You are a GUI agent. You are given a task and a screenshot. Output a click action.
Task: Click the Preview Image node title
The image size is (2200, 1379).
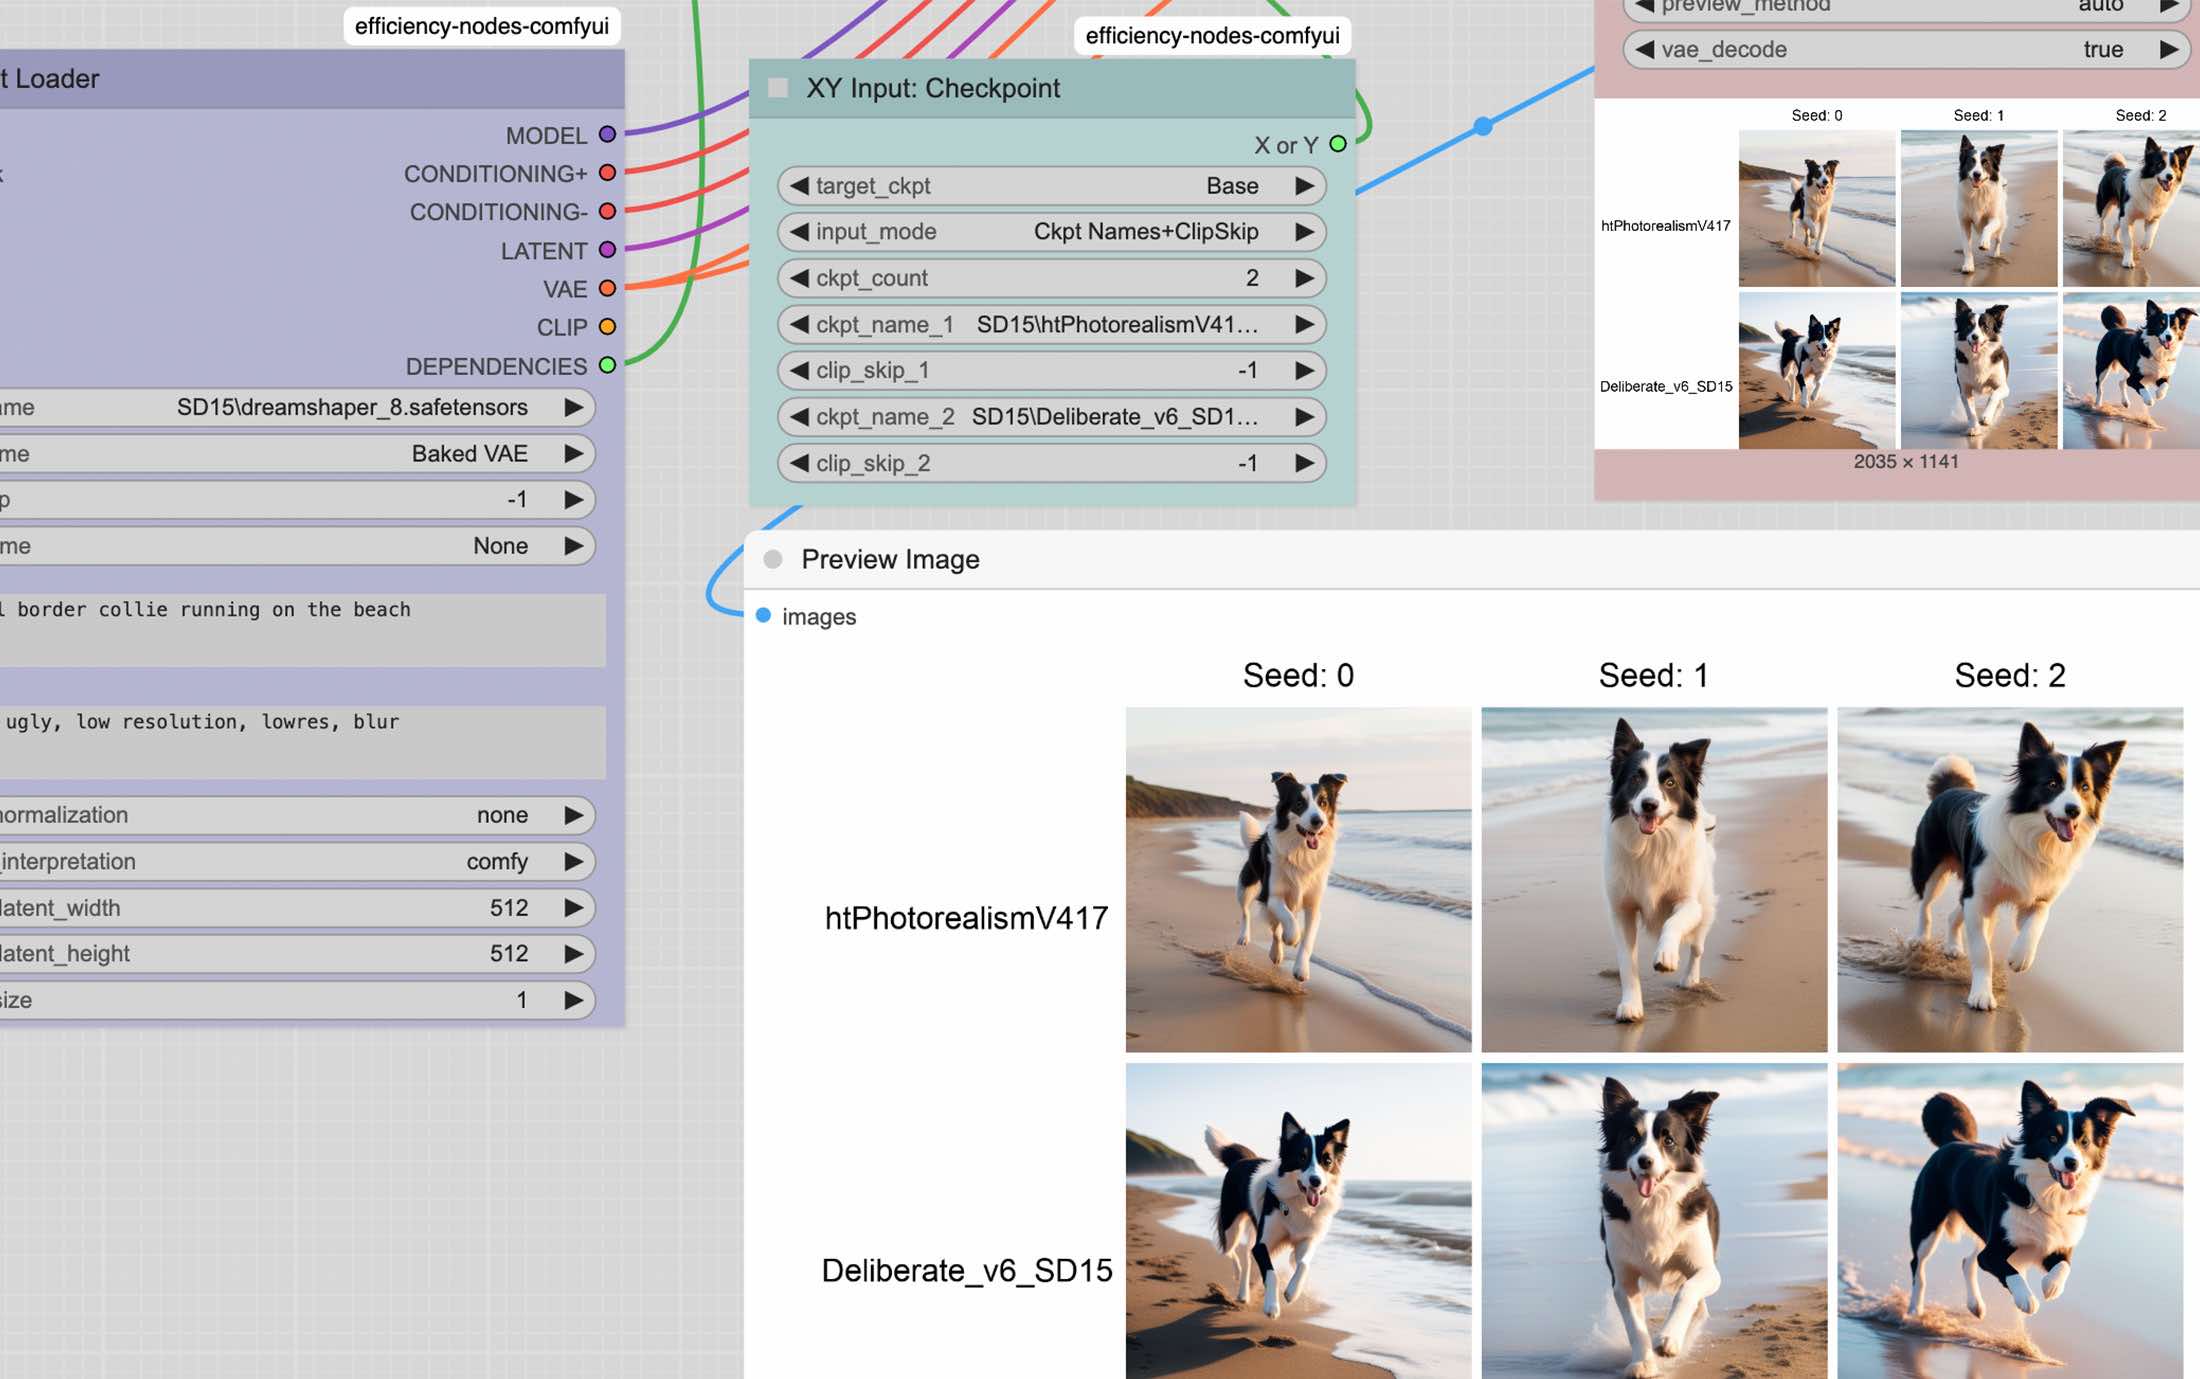[890, 559]
